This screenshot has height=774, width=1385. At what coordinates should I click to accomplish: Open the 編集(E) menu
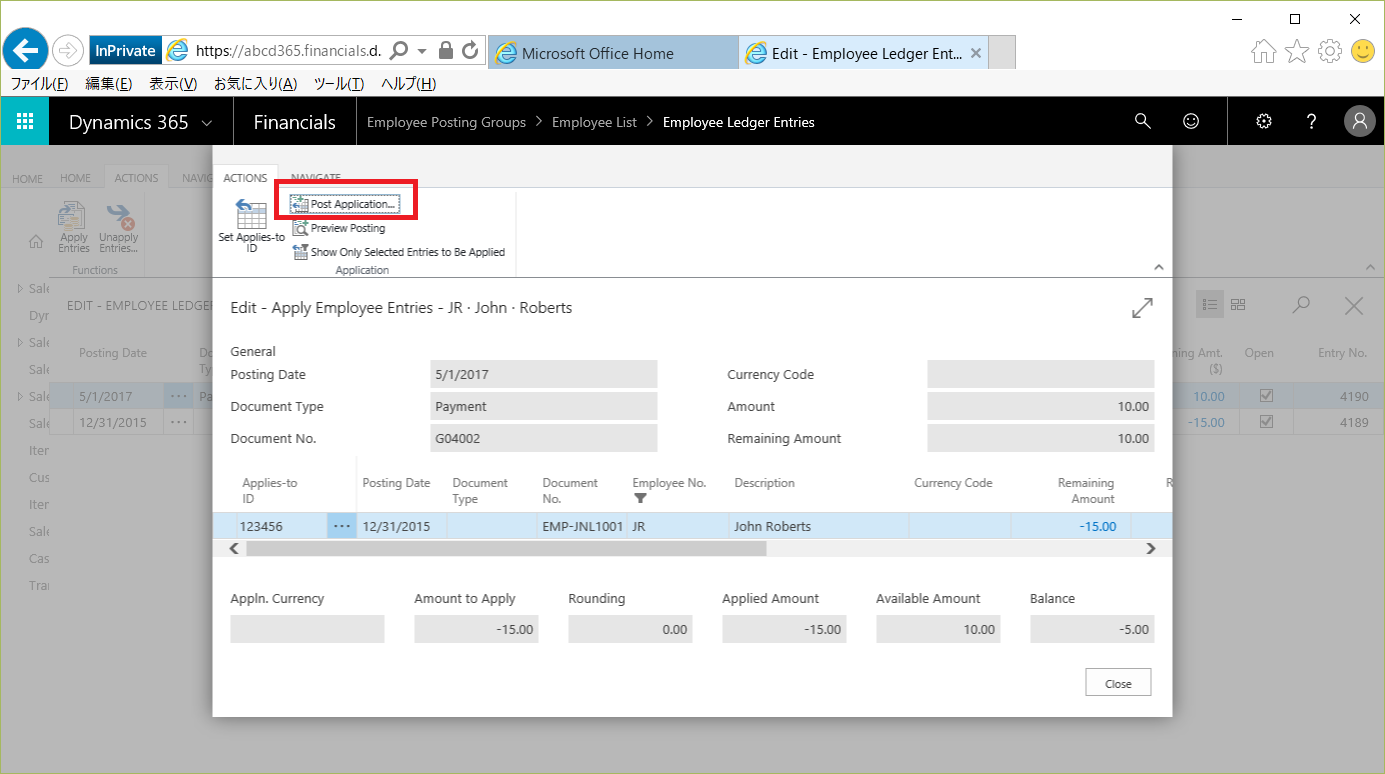(x=109, y=84)
